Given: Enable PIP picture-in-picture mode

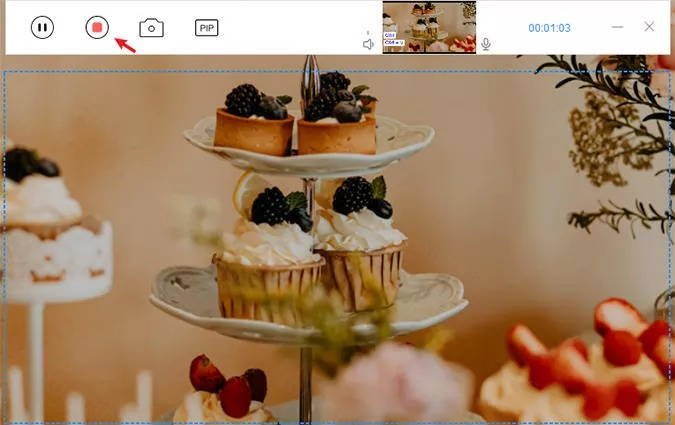Looking at the screenshot, I should coord(207,28).
